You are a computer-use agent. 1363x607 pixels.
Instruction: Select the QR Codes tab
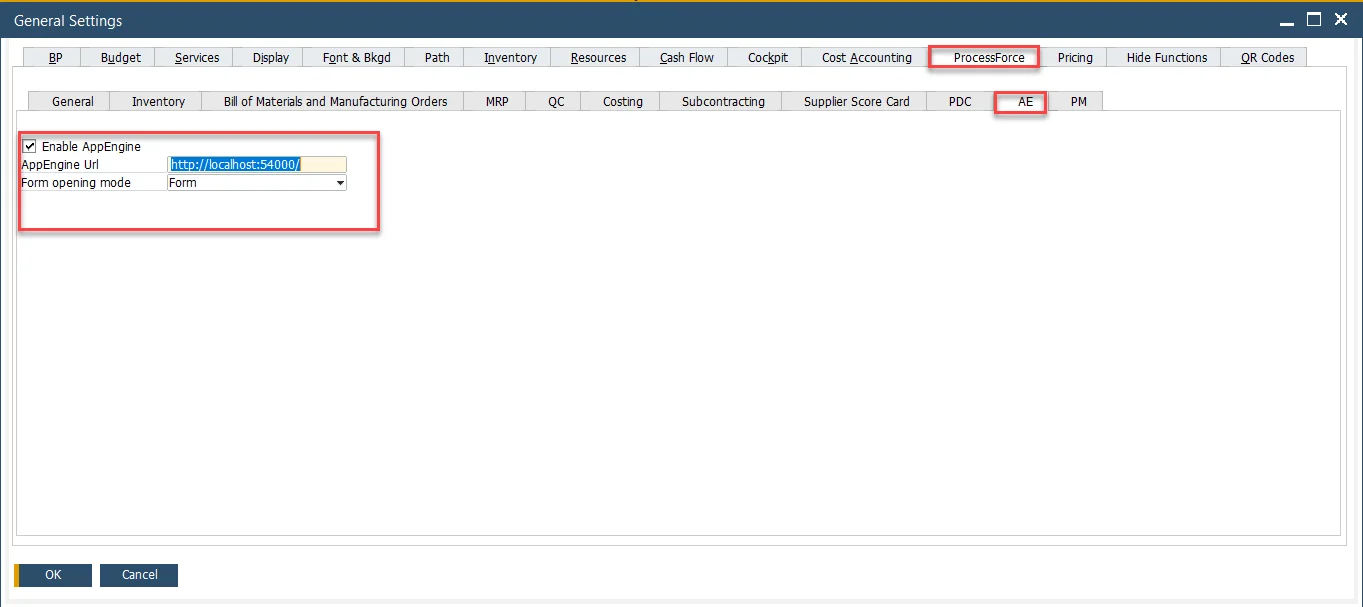click(1267, 57)
